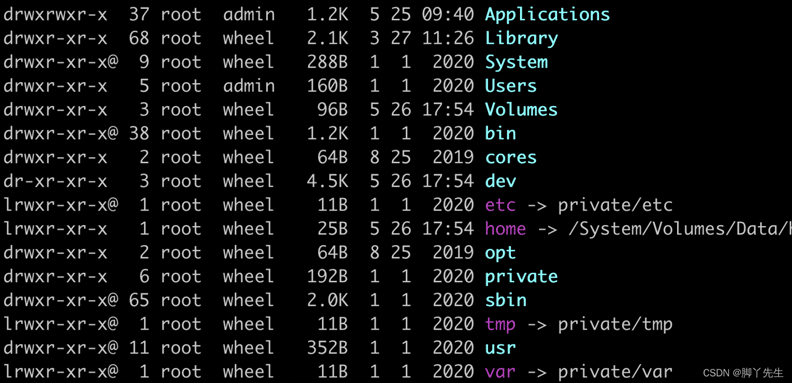Click the etc symlink name
792x383 pixels.
[501, 205]
